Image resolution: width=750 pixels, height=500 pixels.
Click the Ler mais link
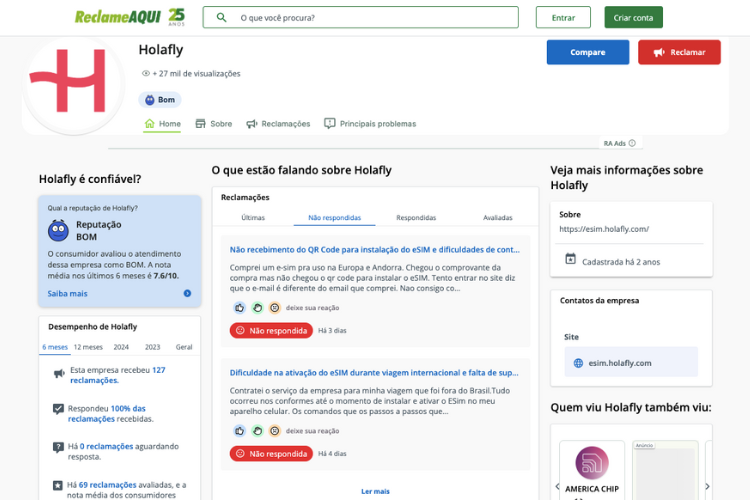[x=375, y=491]
